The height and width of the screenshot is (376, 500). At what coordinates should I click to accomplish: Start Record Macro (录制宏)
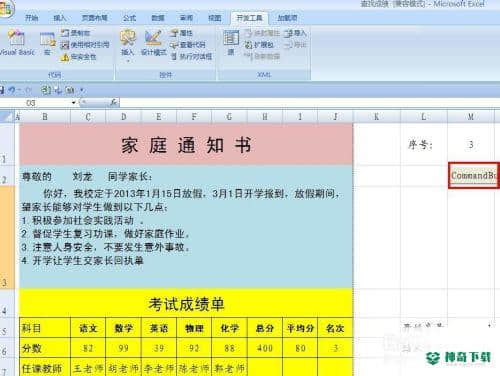(x=76, y=33)
